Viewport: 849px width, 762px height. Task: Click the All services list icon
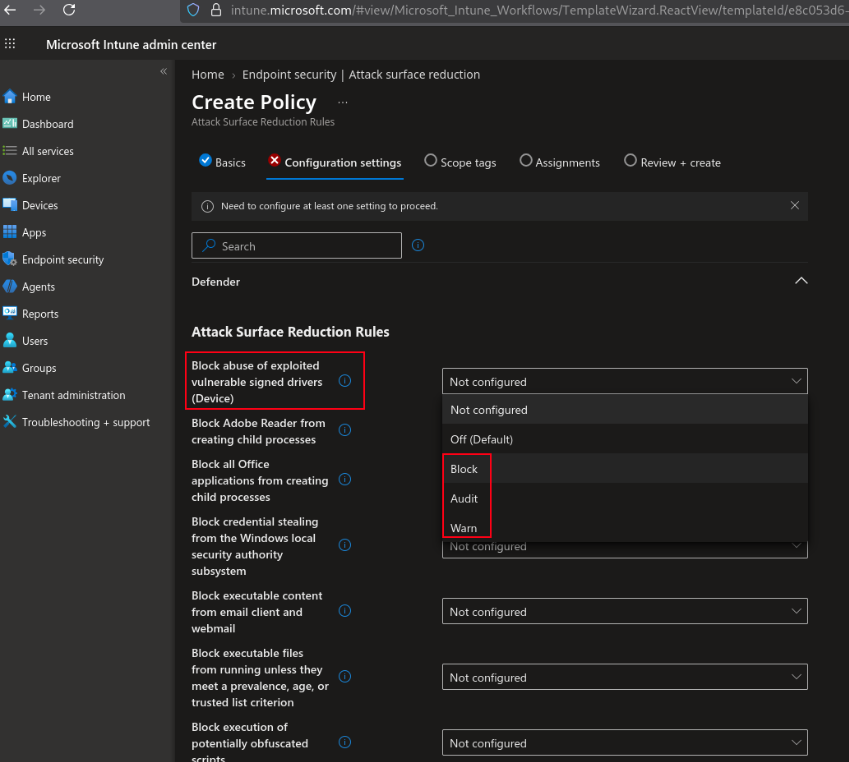[x=10, y=151]
